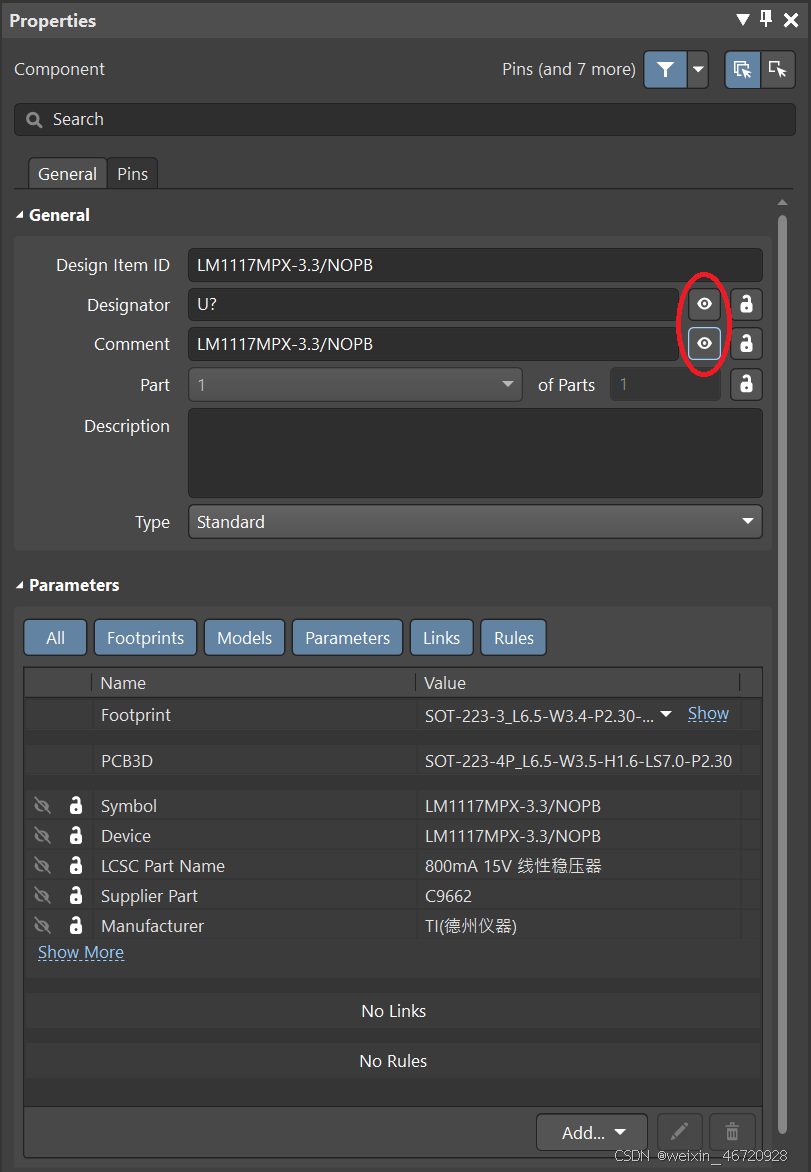Toggle Comment visibility eye
The image size is (811, 1172).
pos(704,344)
